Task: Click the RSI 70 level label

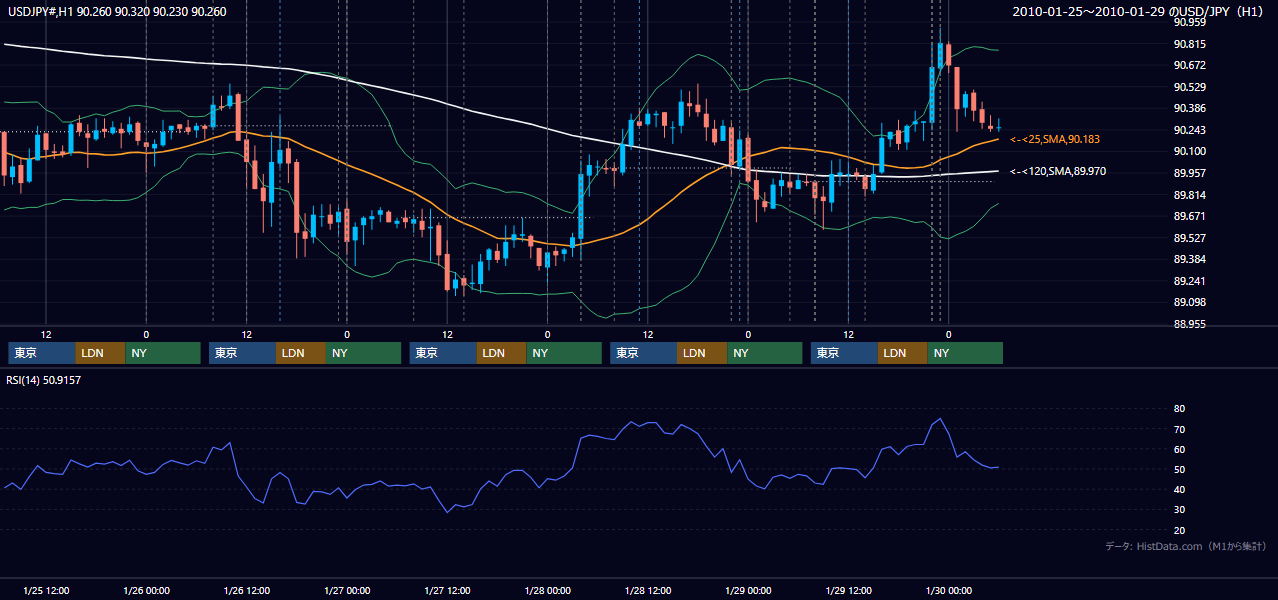Action: (x=1179, y=429)
